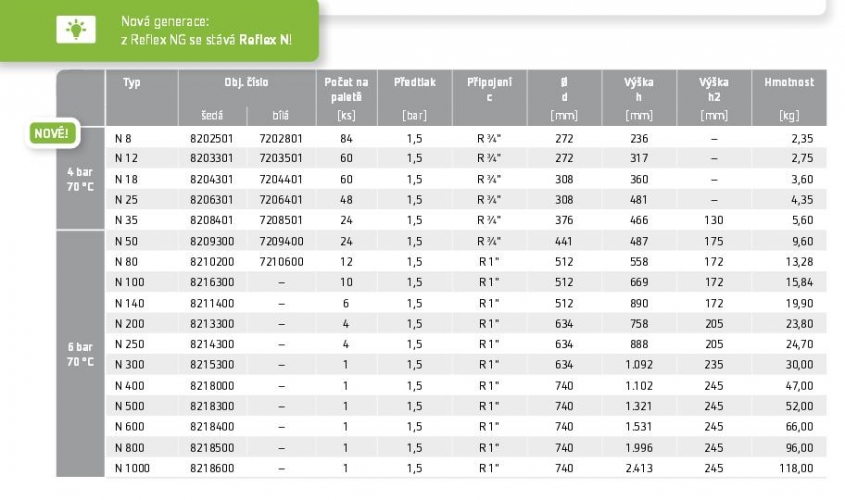Select type cell 'N 80'

tap(126, 262)
